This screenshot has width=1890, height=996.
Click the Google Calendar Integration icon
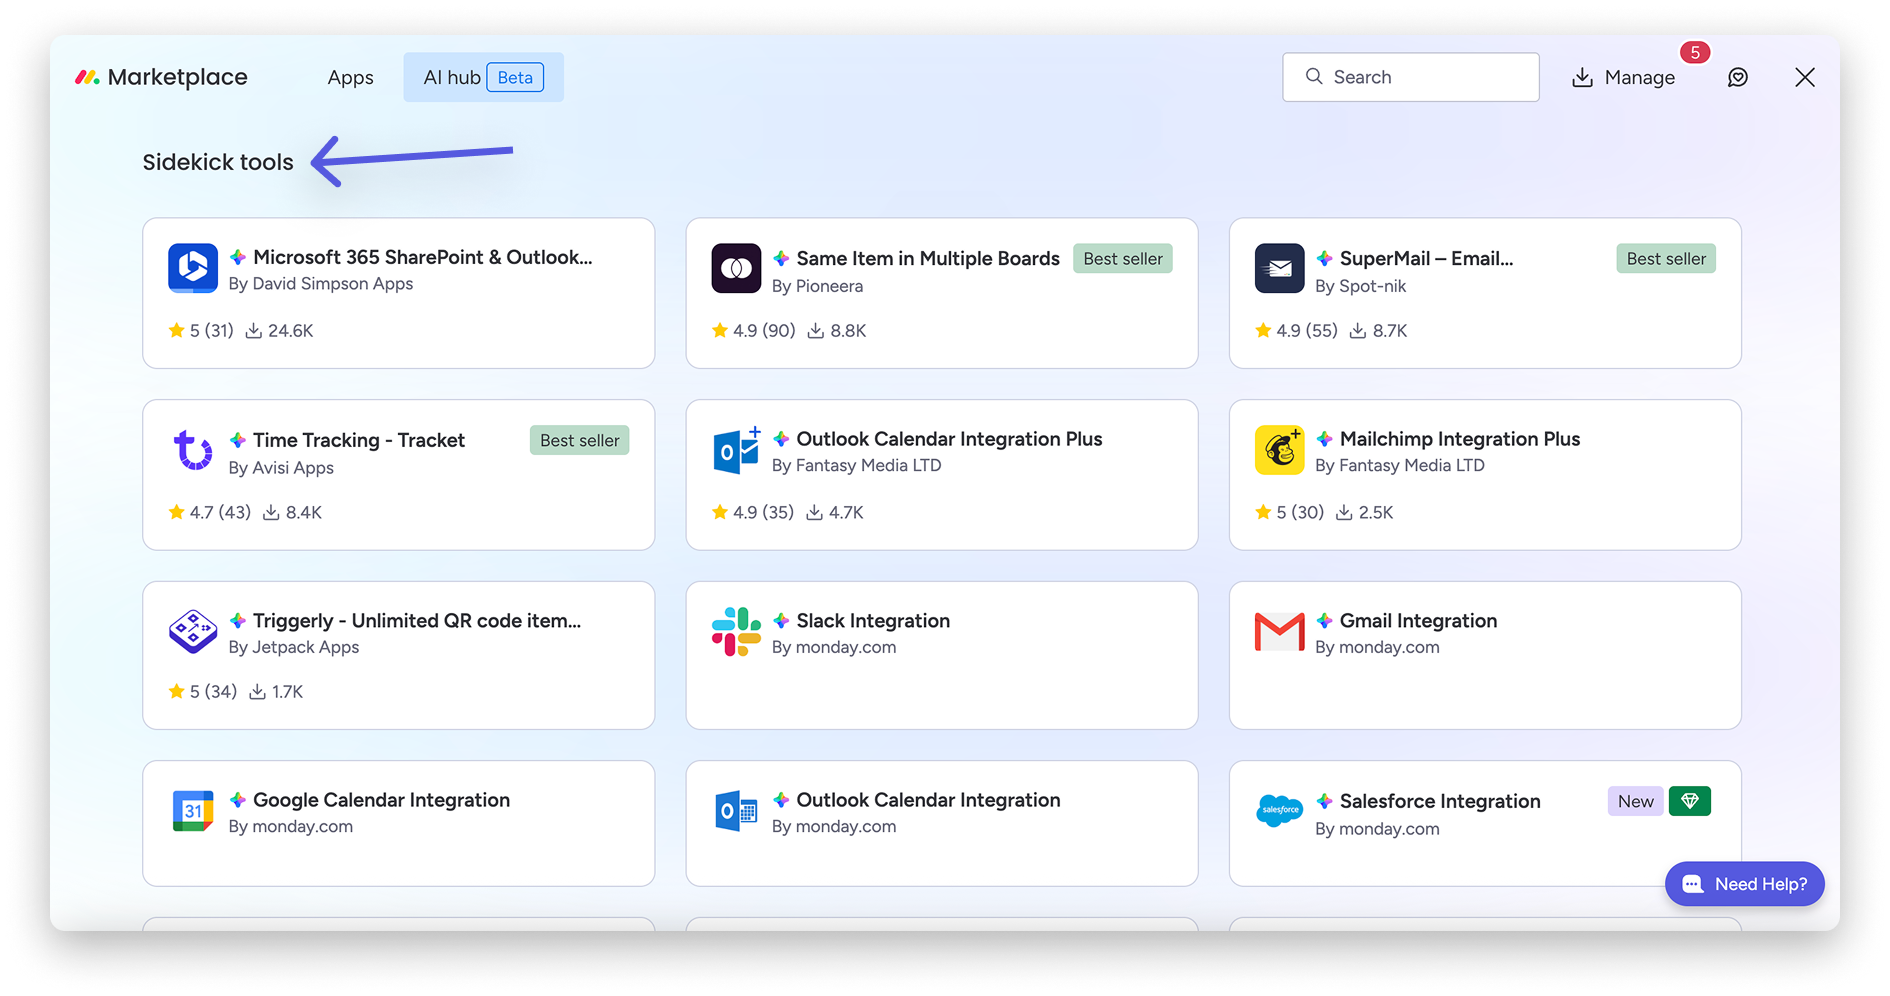(193, 811)
